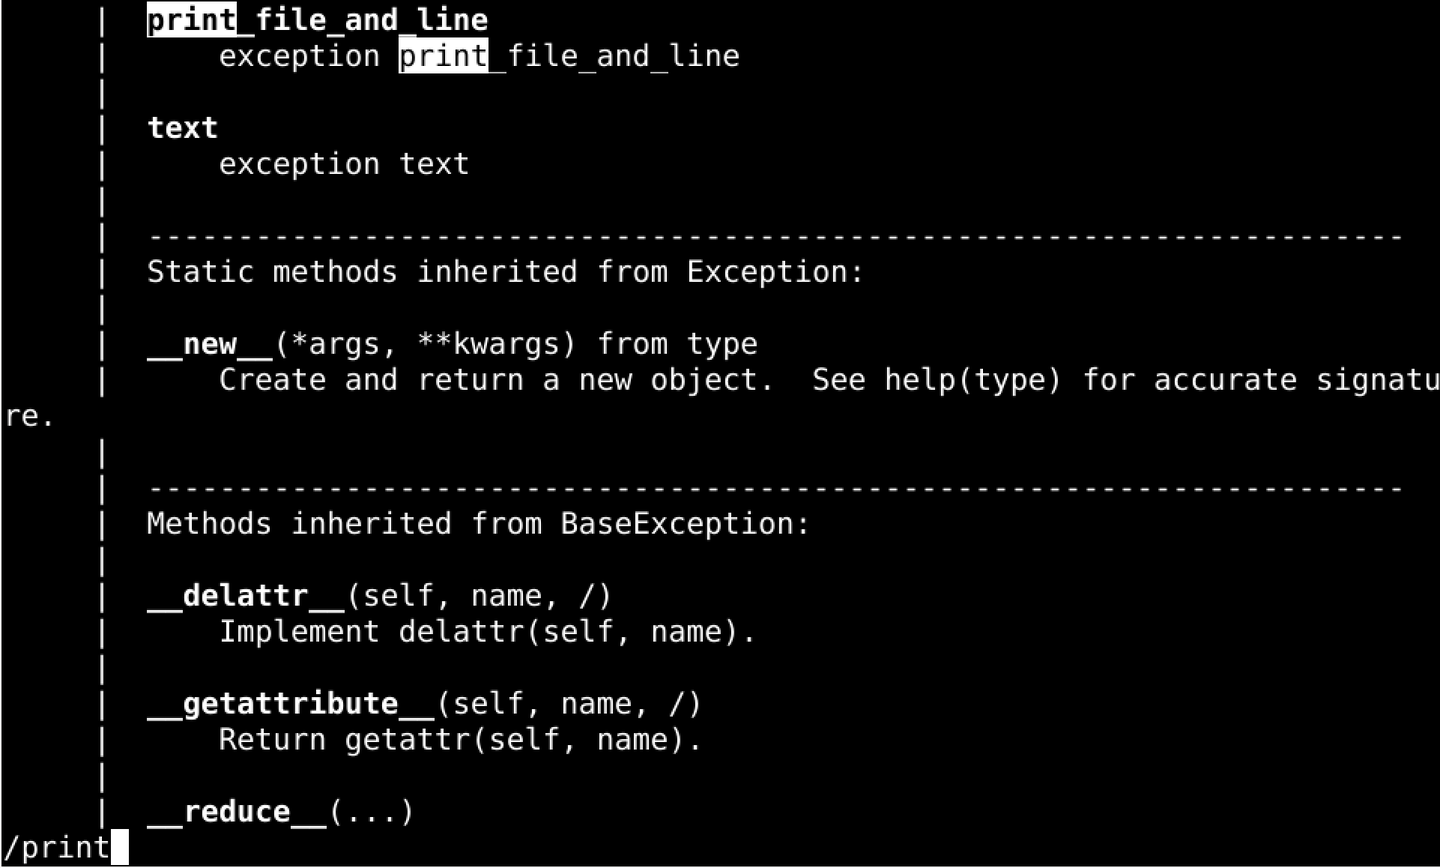The height and width of the screenshot is (868, 1440).
Task: Click the bold text attribute heading
Action: (x=182, y=128)
